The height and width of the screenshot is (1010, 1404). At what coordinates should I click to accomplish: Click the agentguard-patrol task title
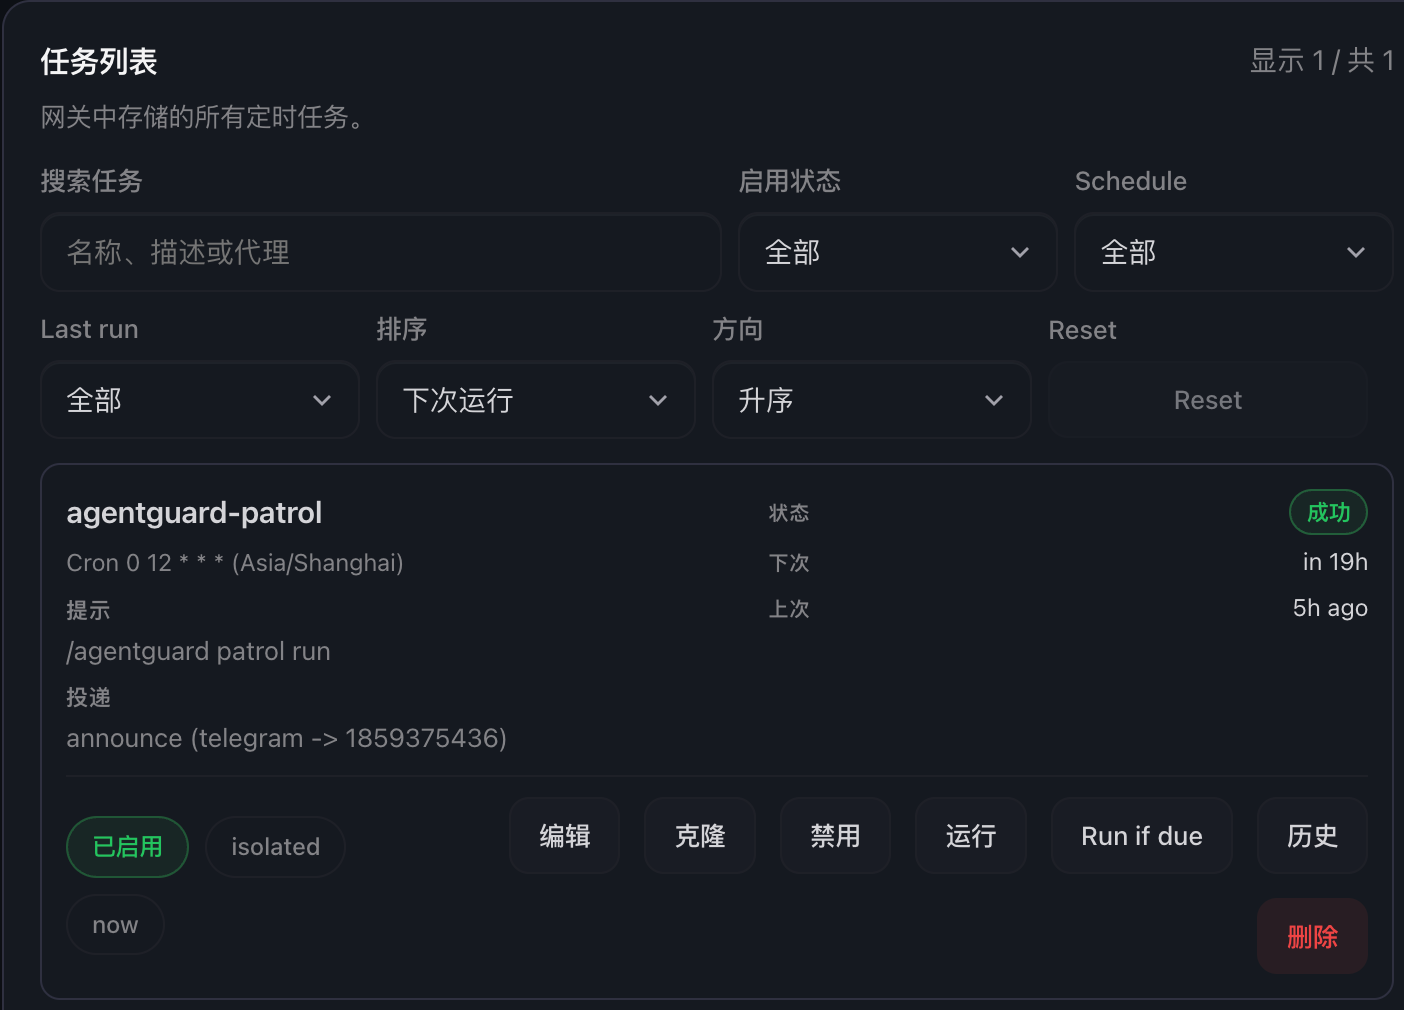click(194, 513)
